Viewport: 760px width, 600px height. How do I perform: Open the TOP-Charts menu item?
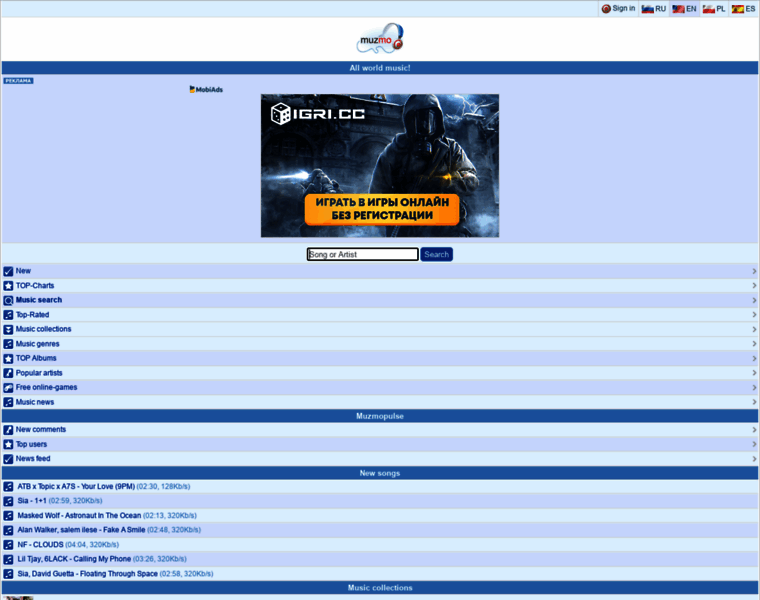(380, 285)
